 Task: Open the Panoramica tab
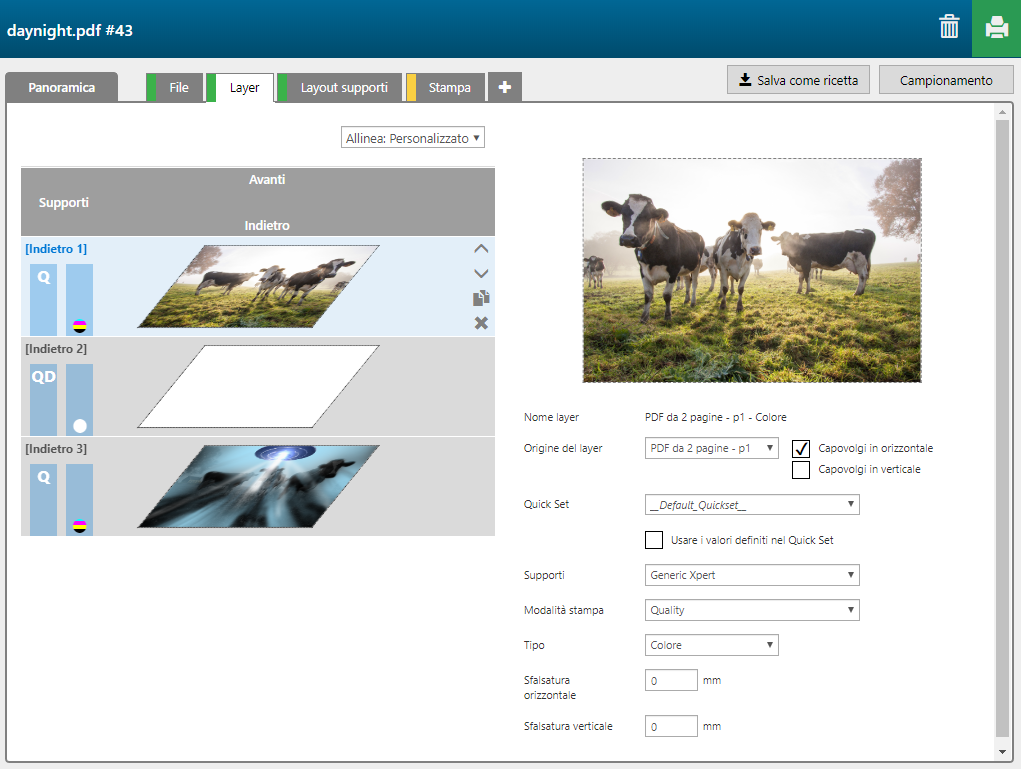coord(62,88)
